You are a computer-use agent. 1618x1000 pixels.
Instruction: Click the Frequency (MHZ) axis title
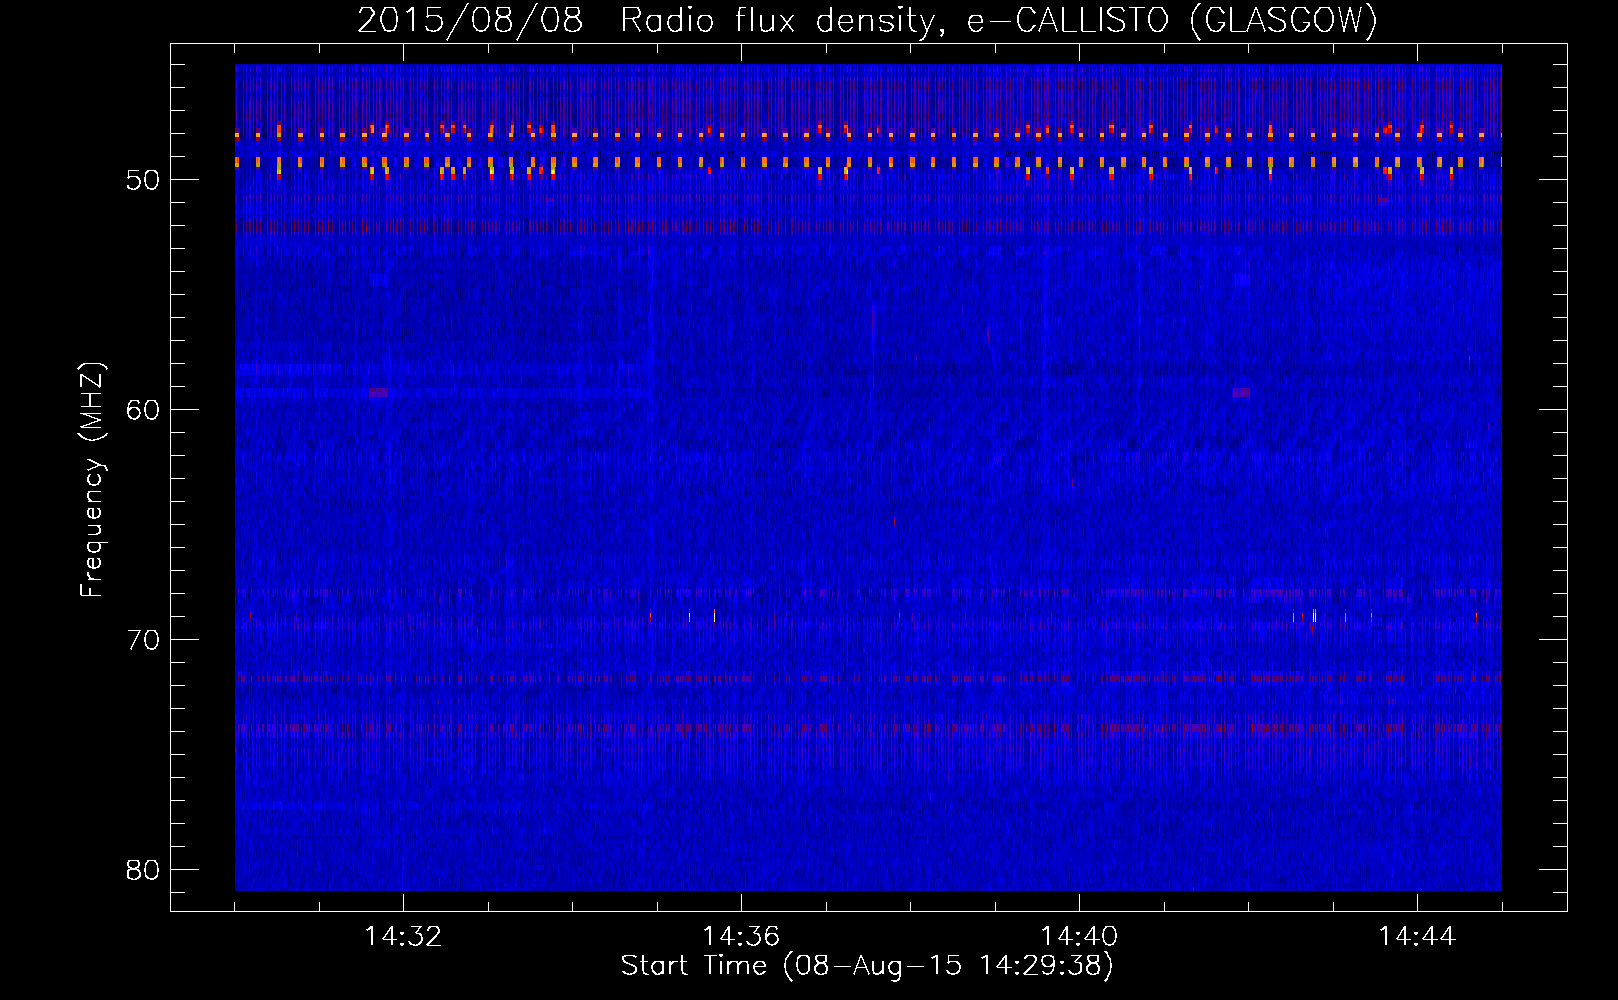92,480
